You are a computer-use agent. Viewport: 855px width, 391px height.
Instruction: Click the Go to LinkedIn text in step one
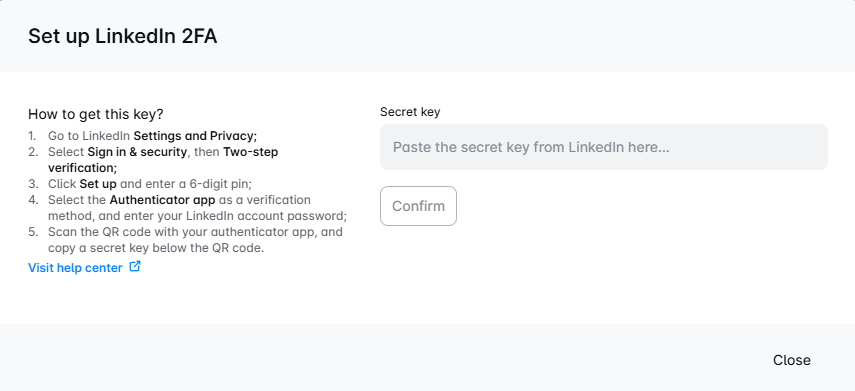(89, 136)
